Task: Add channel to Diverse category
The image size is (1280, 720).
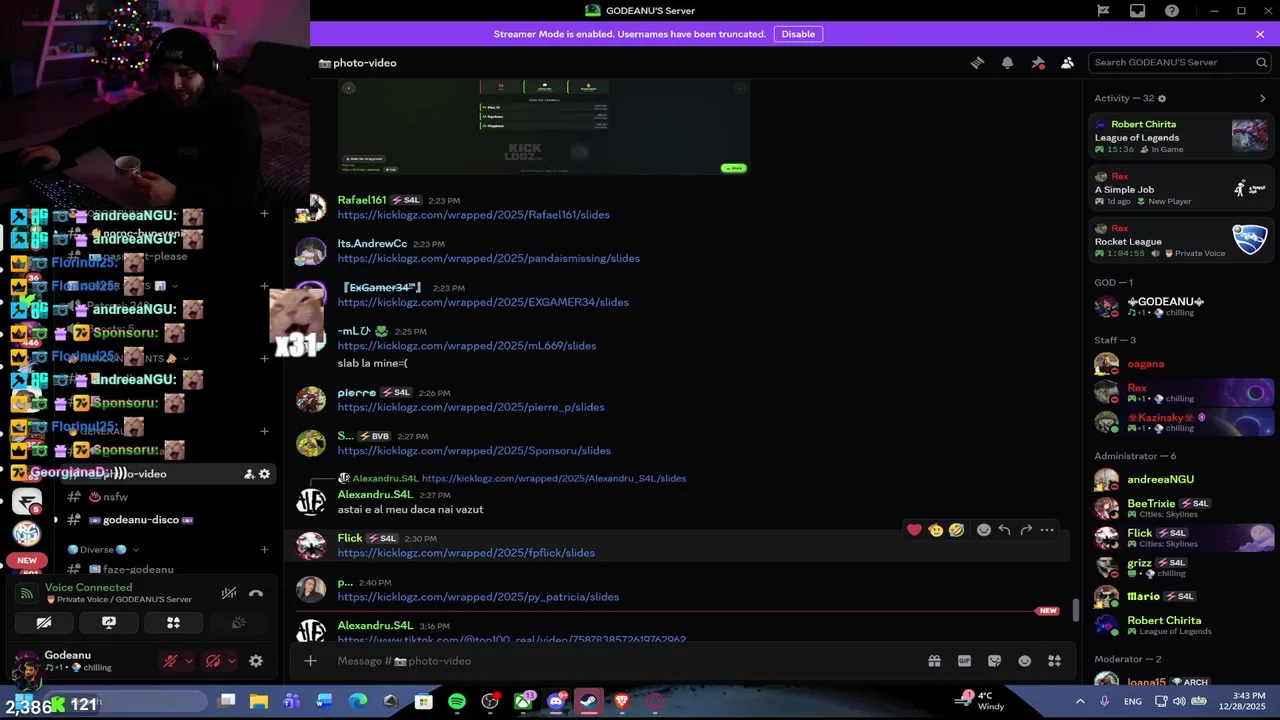Action: pyautogui.click(x=264, y=549)
